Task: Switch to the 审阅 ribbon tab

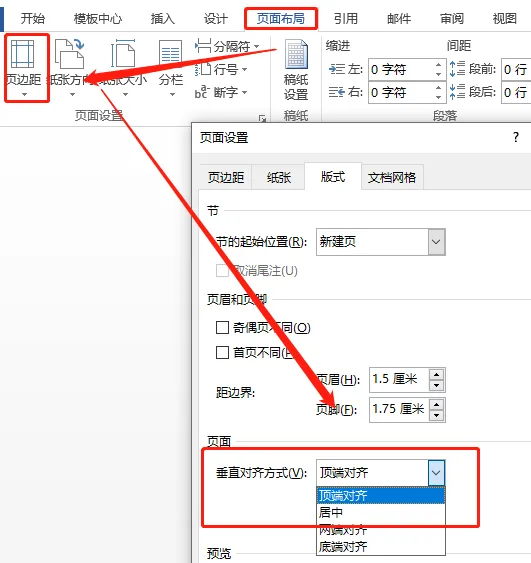Action: [x=452, y=18]
